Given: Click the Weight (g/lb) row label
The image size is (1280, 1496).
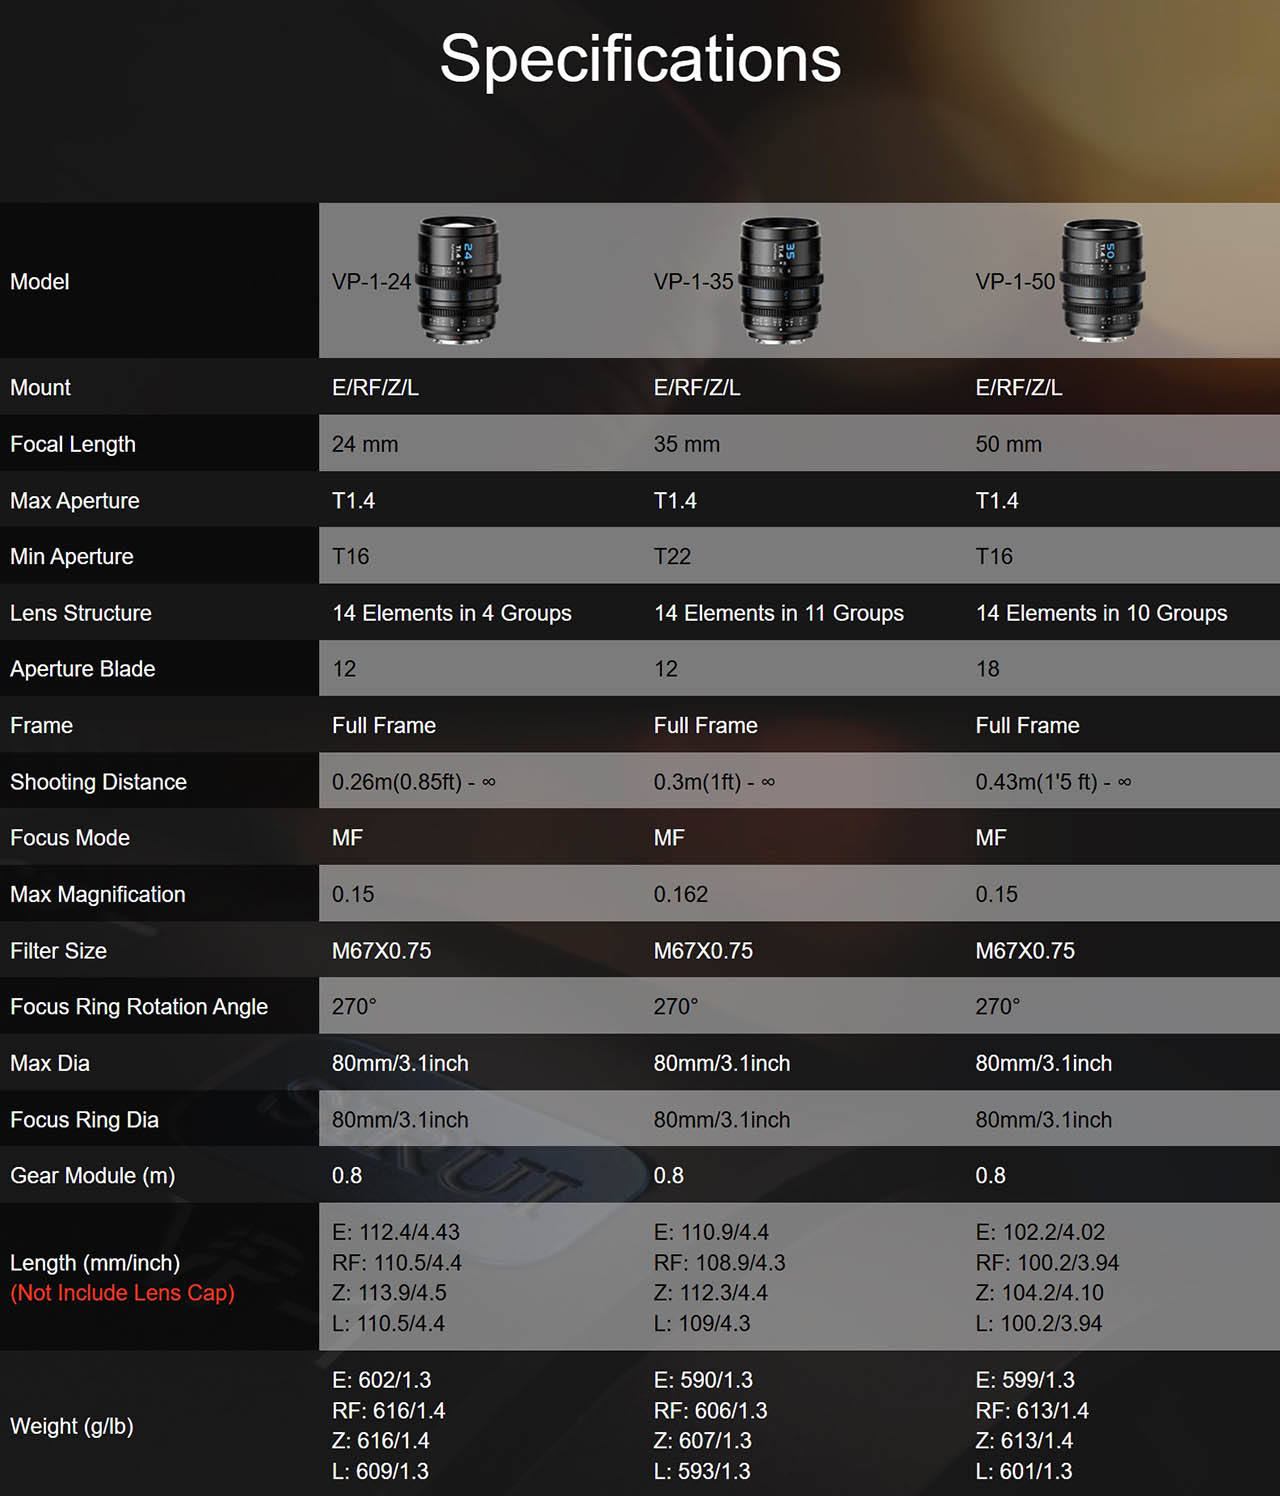Looking at the screenshot, I should (x=72, y=1426).
